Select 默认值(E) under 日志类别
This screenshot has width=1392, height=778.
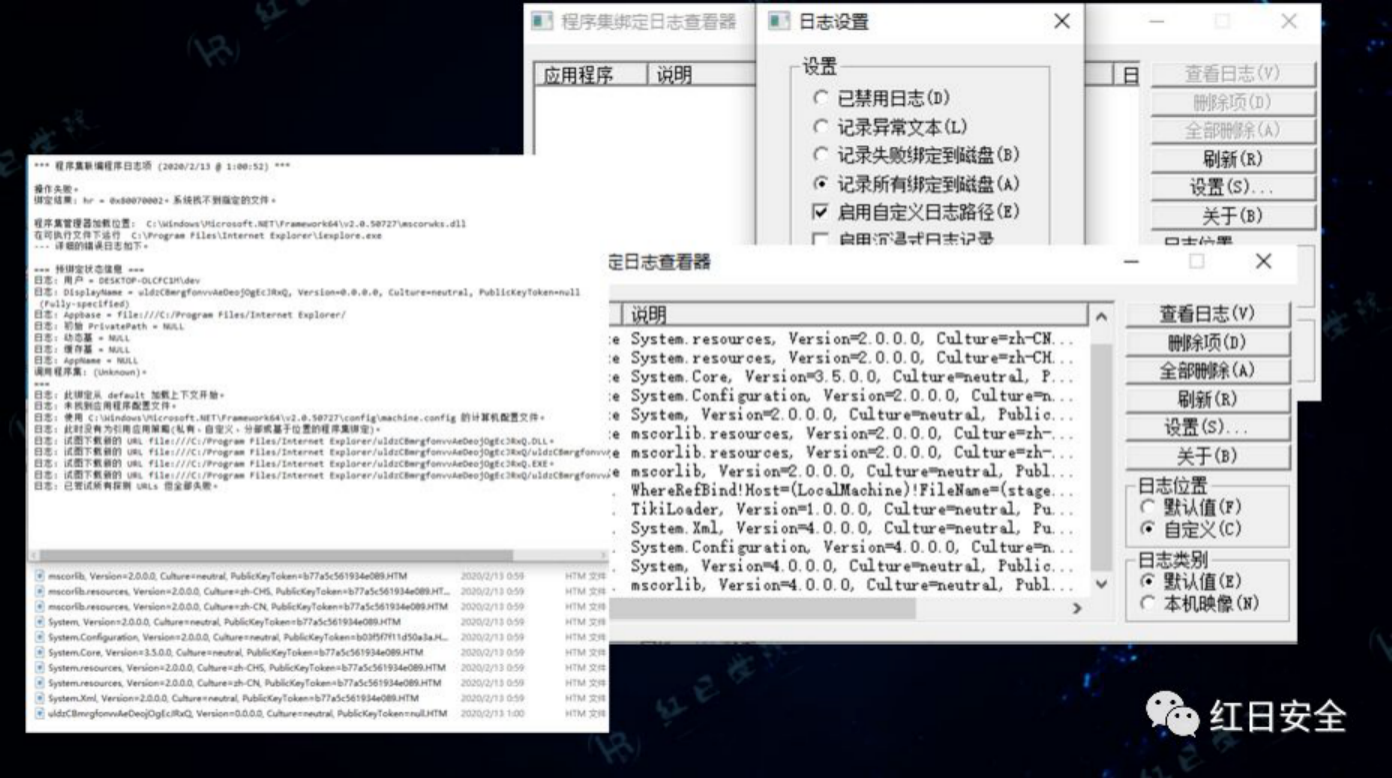tap(1148, 582)
